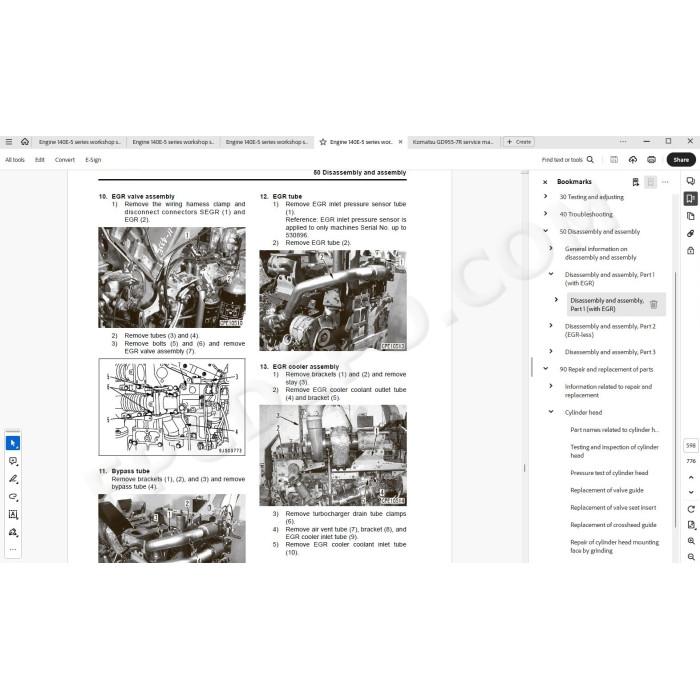700x700 pixels.
Task: Click the add bookmark icon in Bookmarks panel
Action: pos(635,182)
